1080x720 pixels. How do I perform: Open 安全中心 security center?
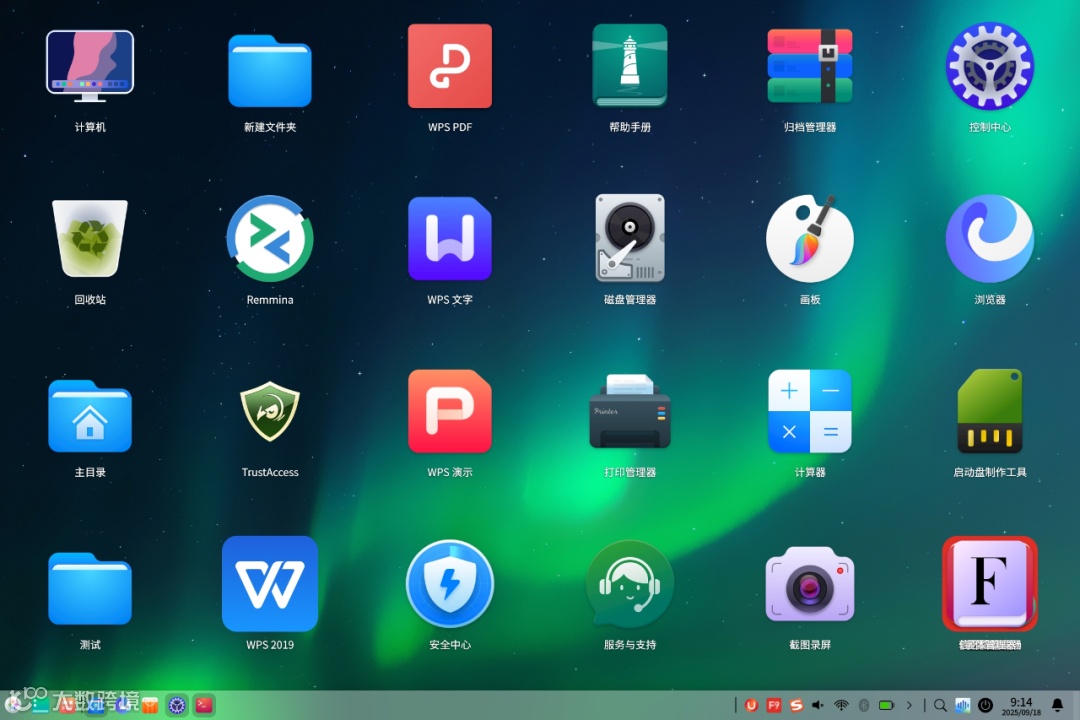(450, 584)
